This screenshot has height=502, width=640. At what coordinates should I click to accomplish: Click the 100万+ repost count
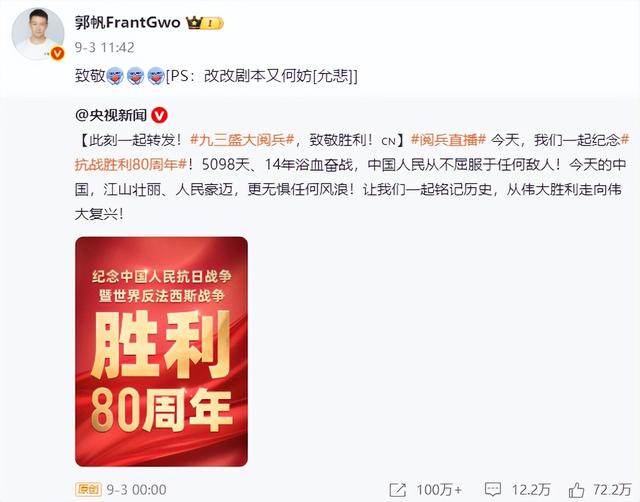click(x=439, y=490)
